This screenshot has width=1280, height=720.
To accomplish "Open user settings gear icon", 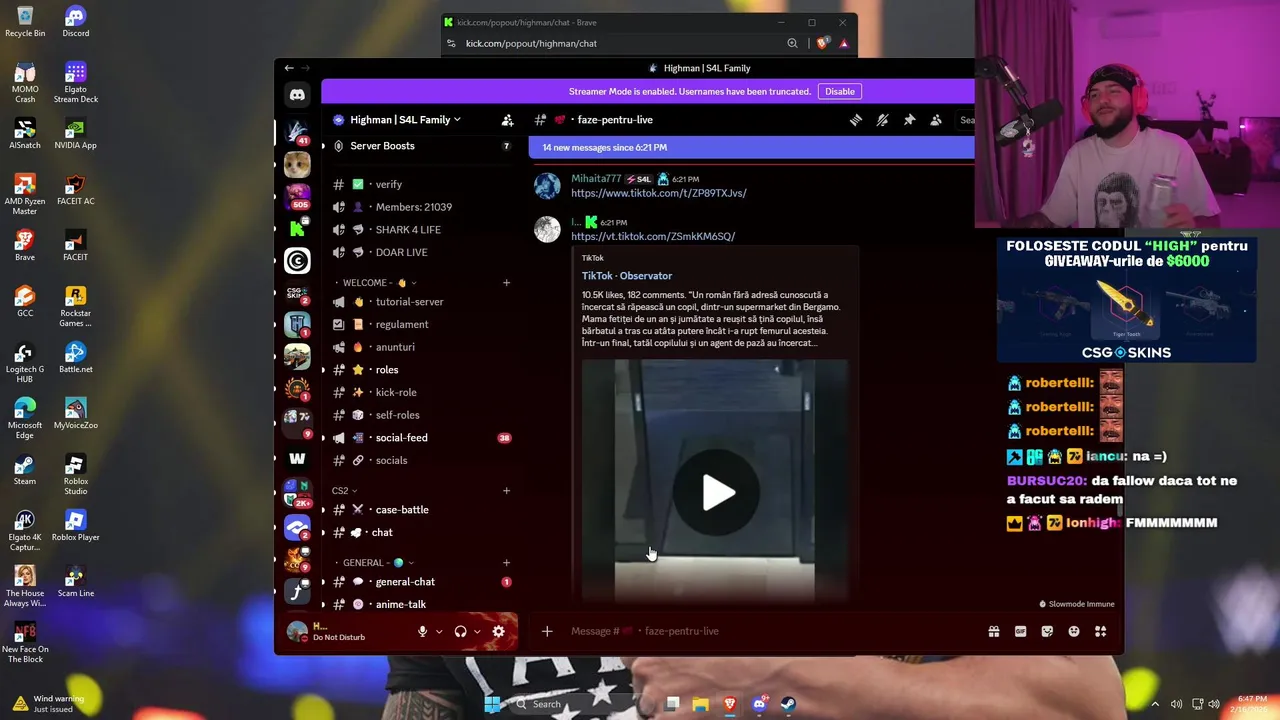I will click(498, 631).
